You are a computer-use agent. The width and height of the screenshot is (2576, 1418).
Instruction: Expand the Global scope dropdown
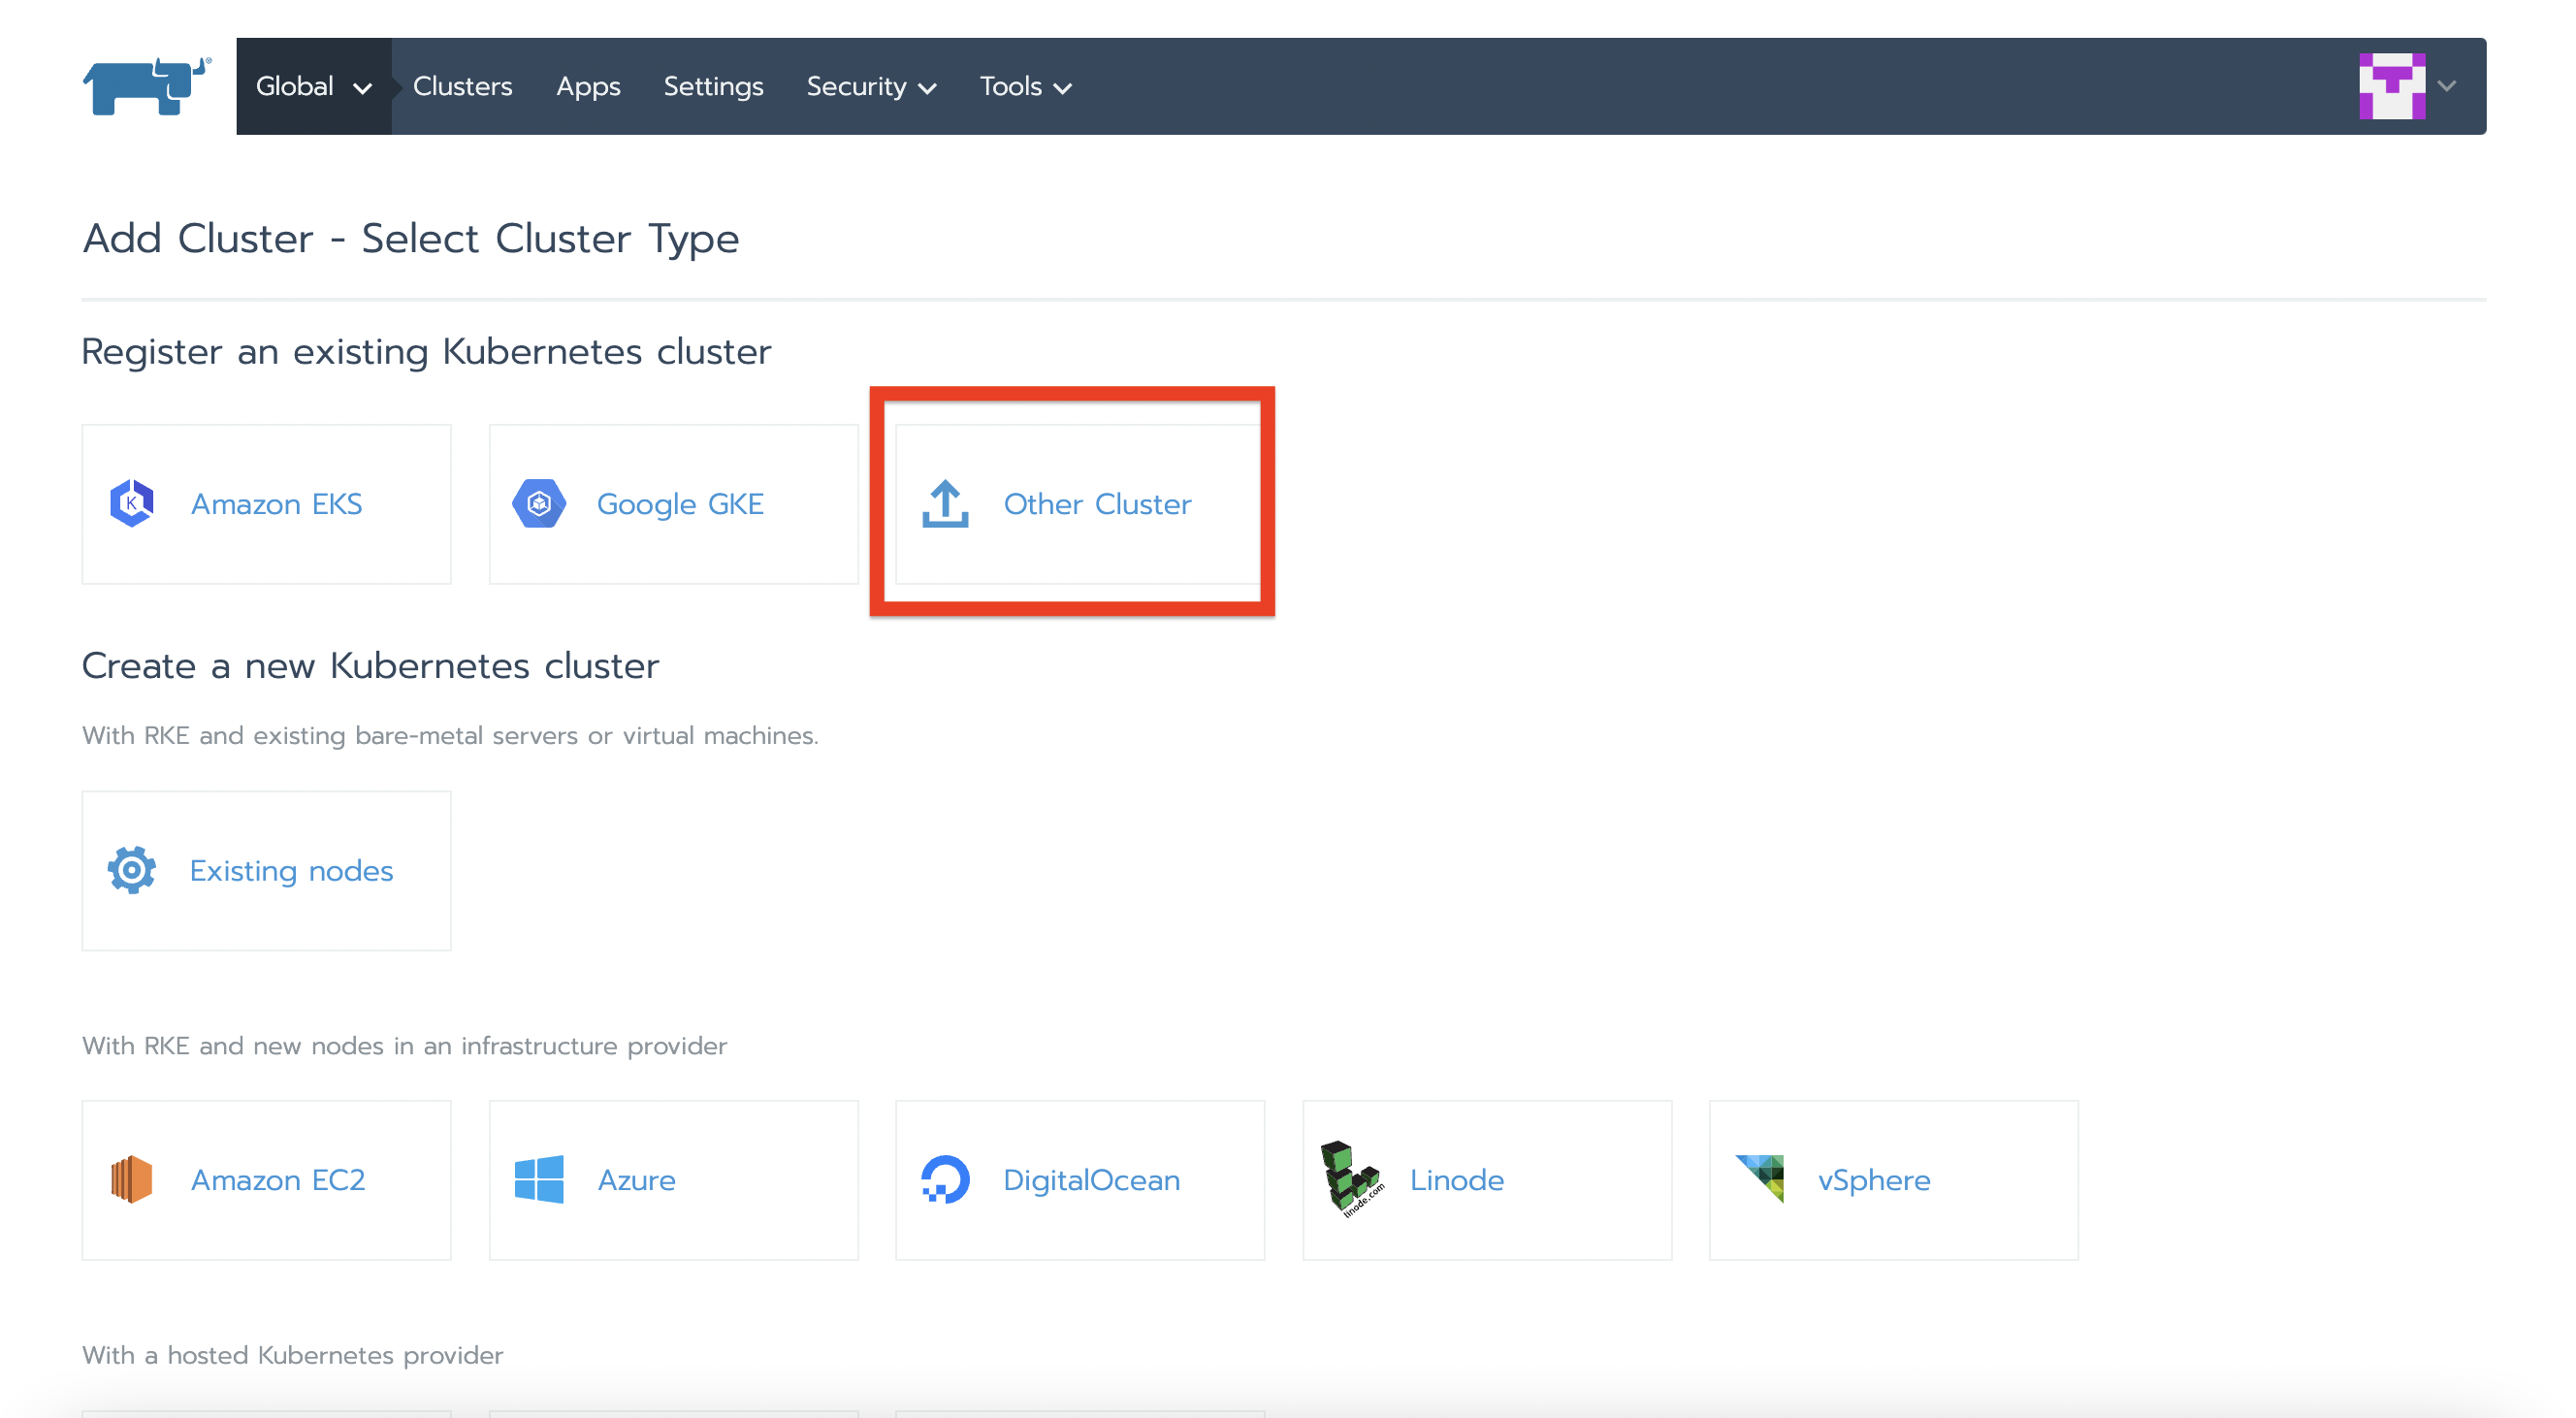(313, 86)
